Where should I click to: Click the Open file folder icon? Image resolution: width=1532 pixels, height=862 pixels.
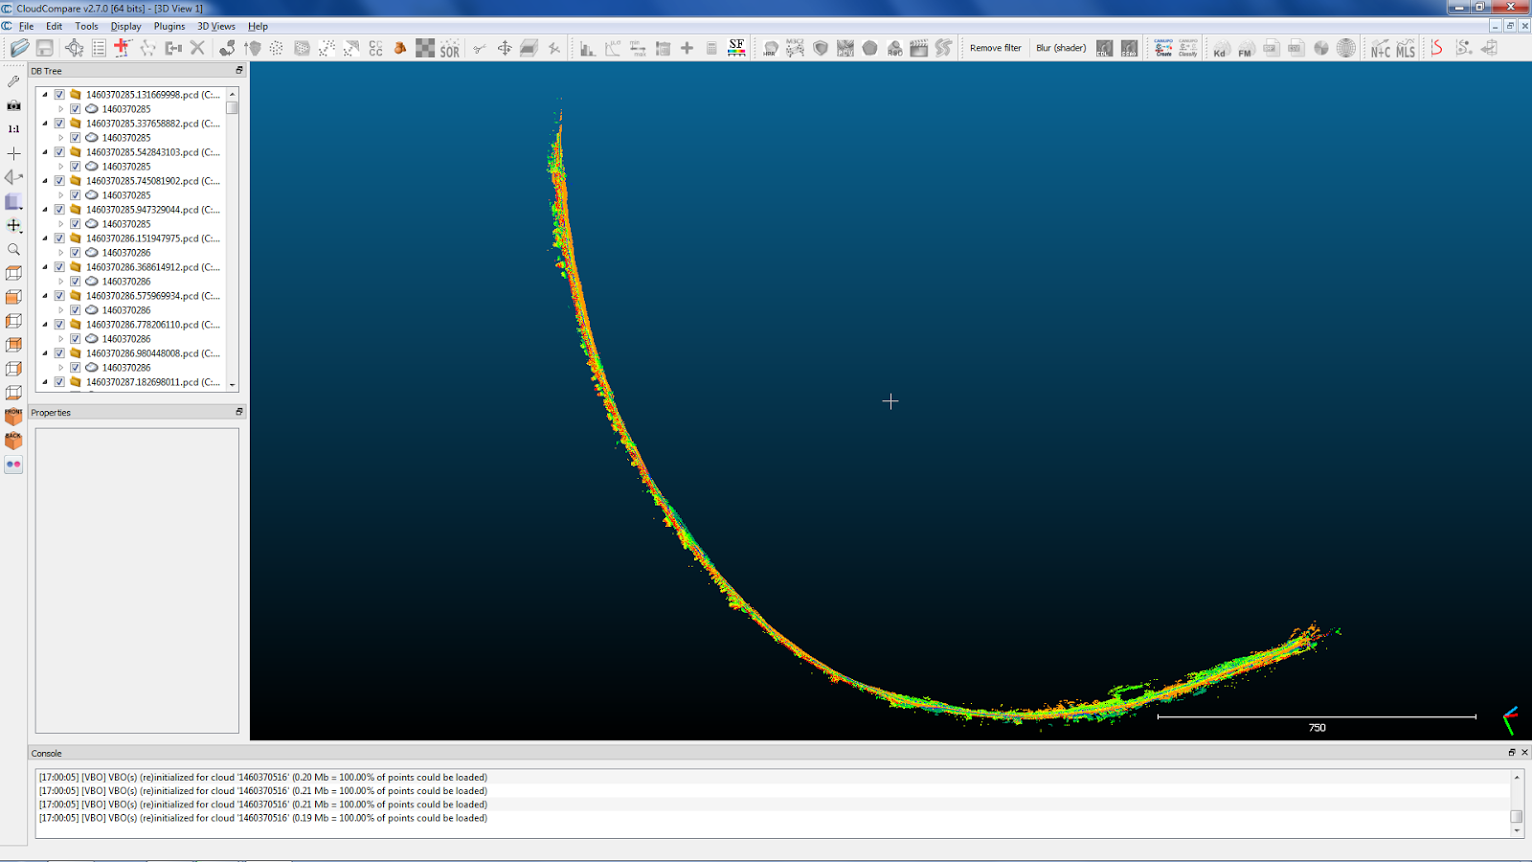click(19, 48)
